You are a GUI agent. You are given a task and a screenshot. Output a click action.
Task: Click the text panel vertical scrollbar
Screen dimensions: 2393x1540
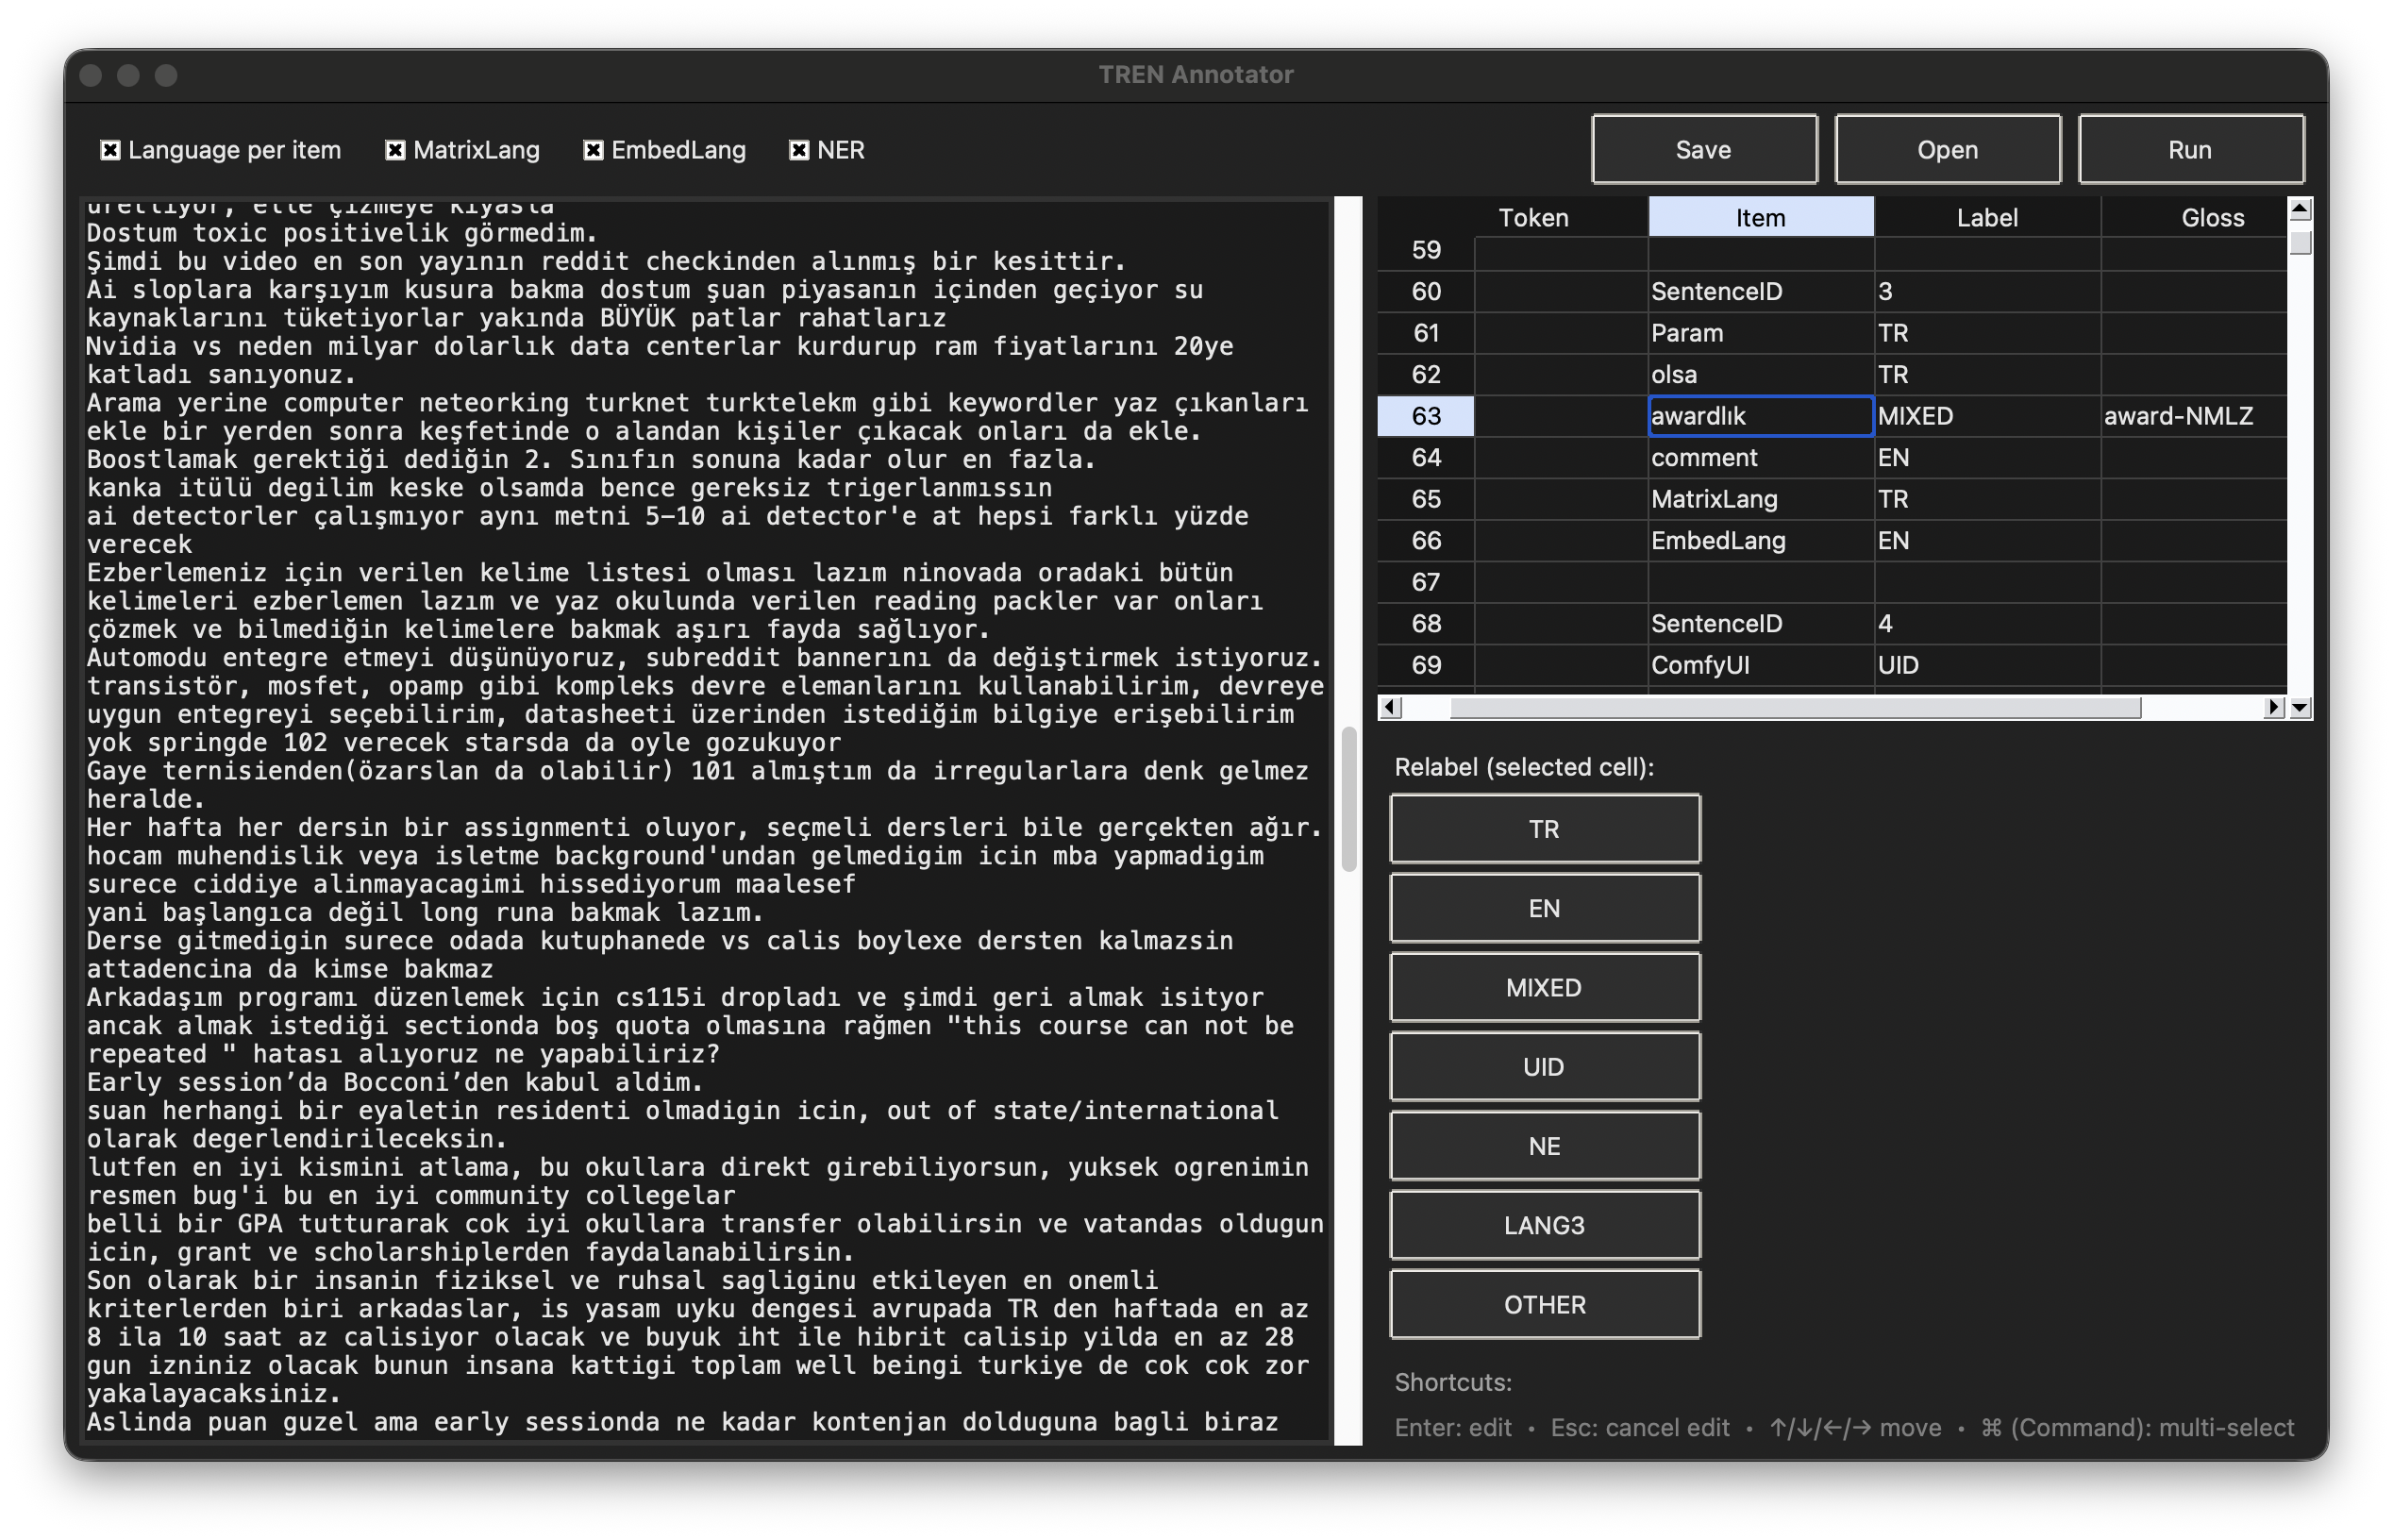click(1348, 800)
